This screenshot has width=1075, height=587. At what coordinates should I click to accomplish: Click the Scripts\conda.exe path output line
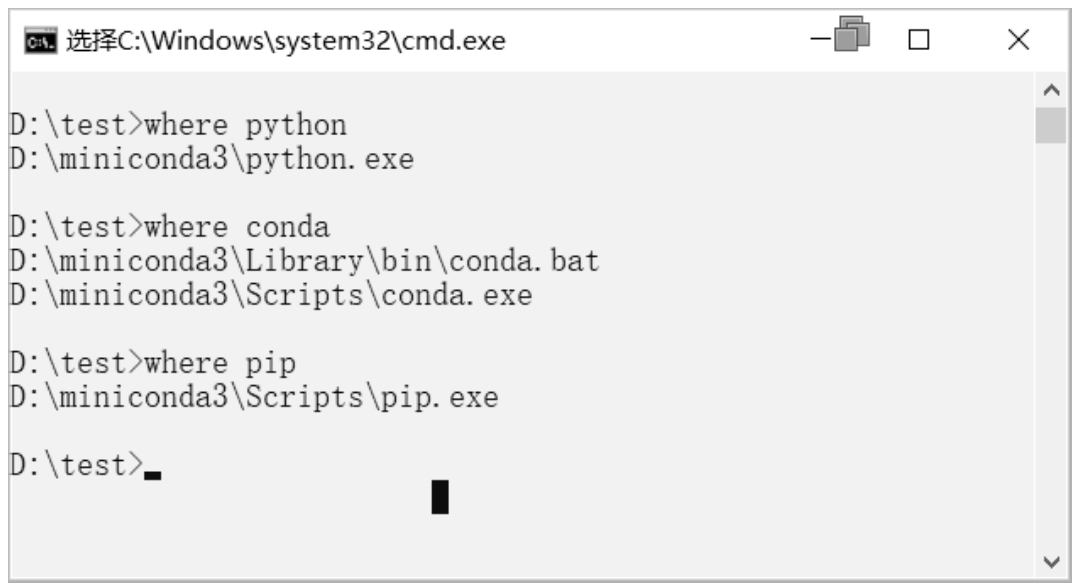pos(271,296)
